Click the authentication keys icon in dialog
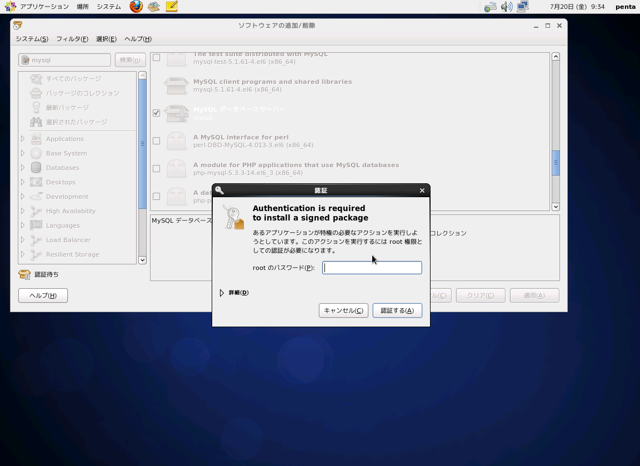Viewport: 640px width, 466px height. (233, 217)
